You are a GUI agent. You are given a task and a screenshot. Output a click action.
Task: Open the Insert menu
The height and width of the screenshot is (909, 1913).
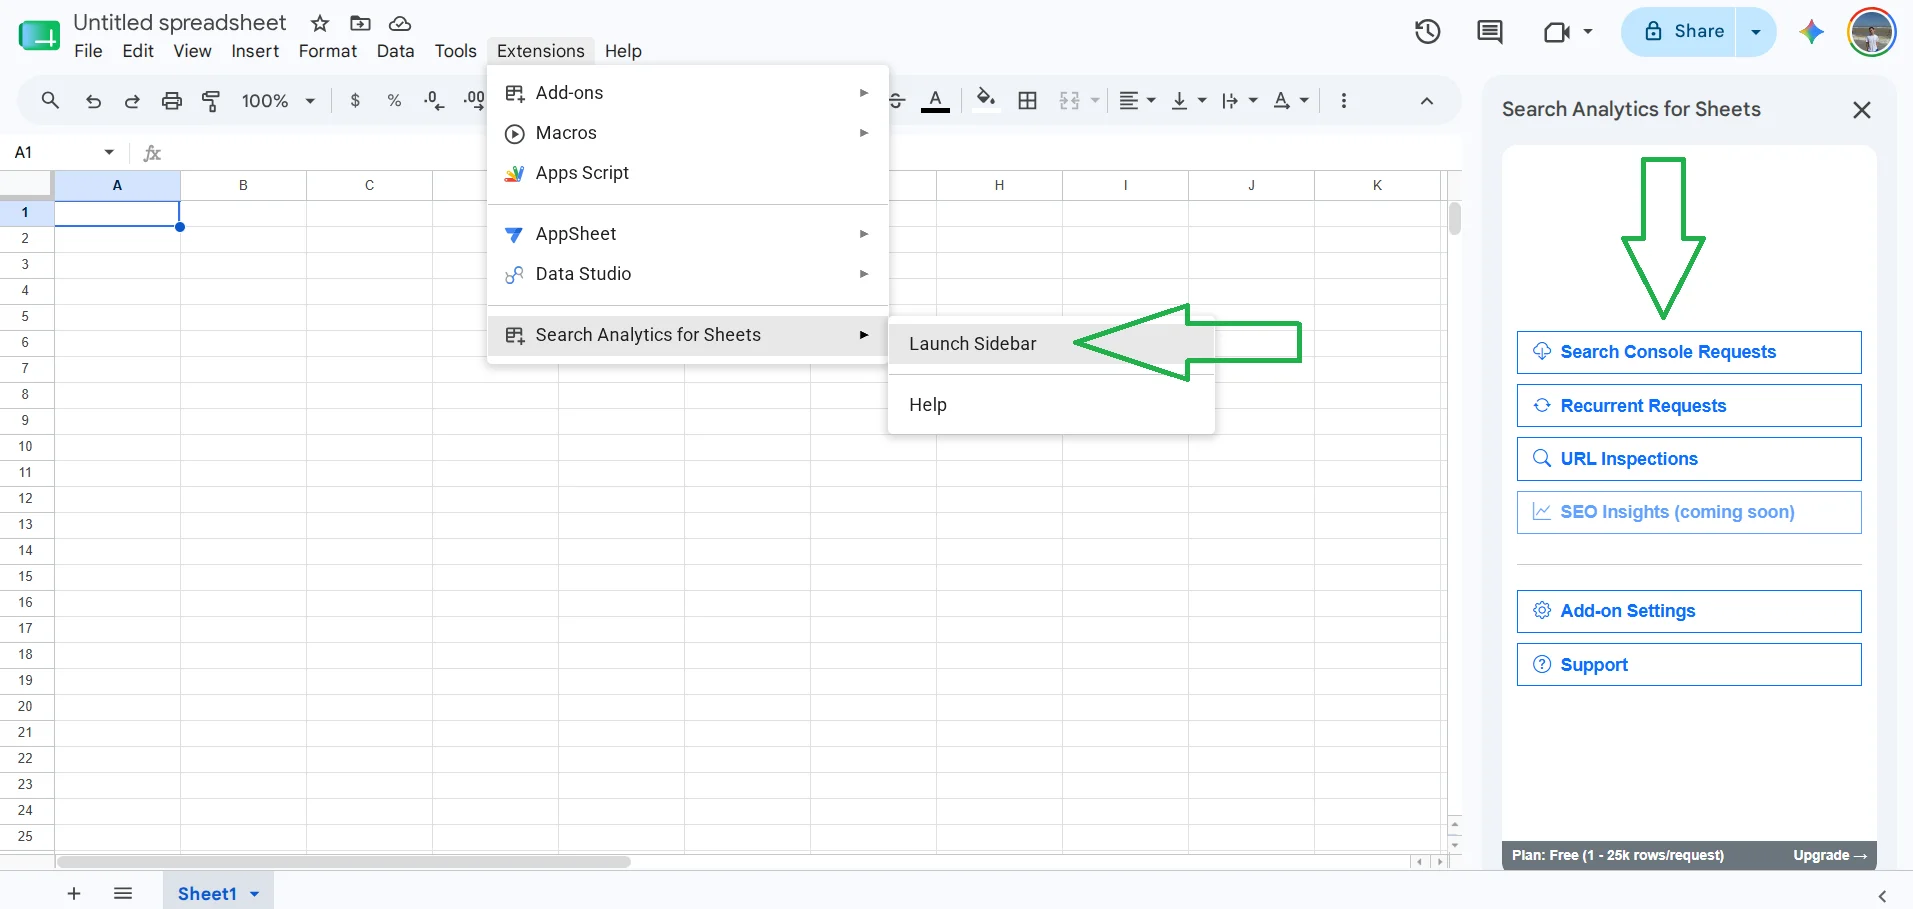(x=255, y=51)
